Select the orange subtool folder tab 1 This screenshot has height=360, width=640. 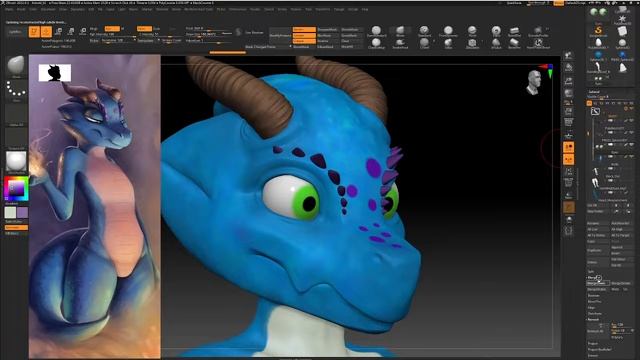[589, 103]
